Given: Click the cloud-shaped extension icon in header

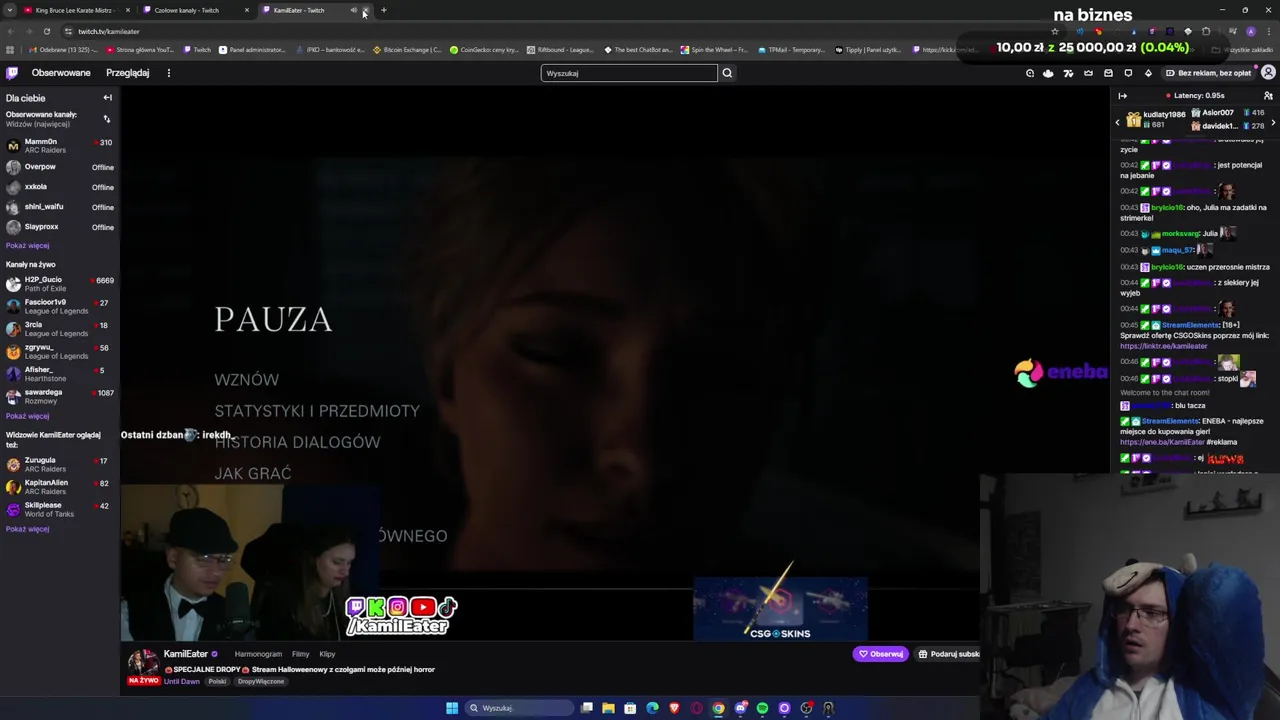Looking at the screenshot, I should [x=1048, y=73].
